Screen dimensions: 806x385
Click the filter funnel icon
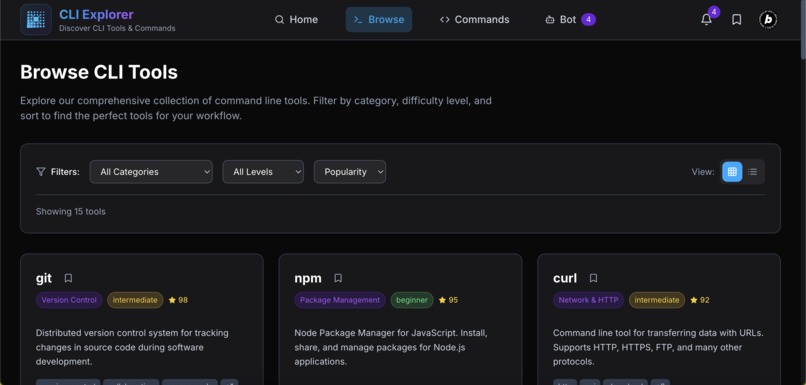click(41, 172)
